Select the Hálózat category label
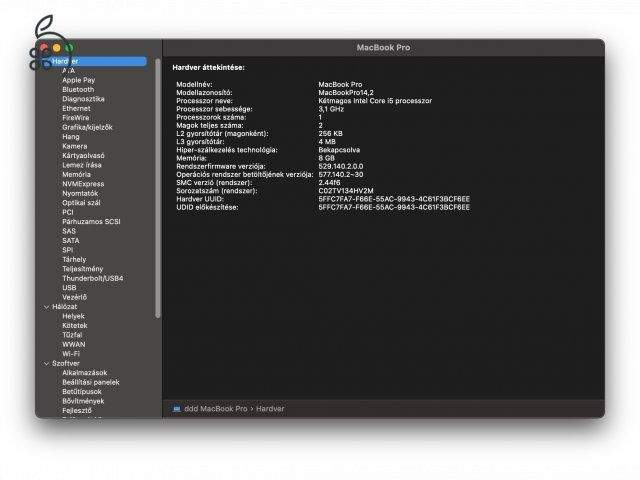 click(64, 307)
